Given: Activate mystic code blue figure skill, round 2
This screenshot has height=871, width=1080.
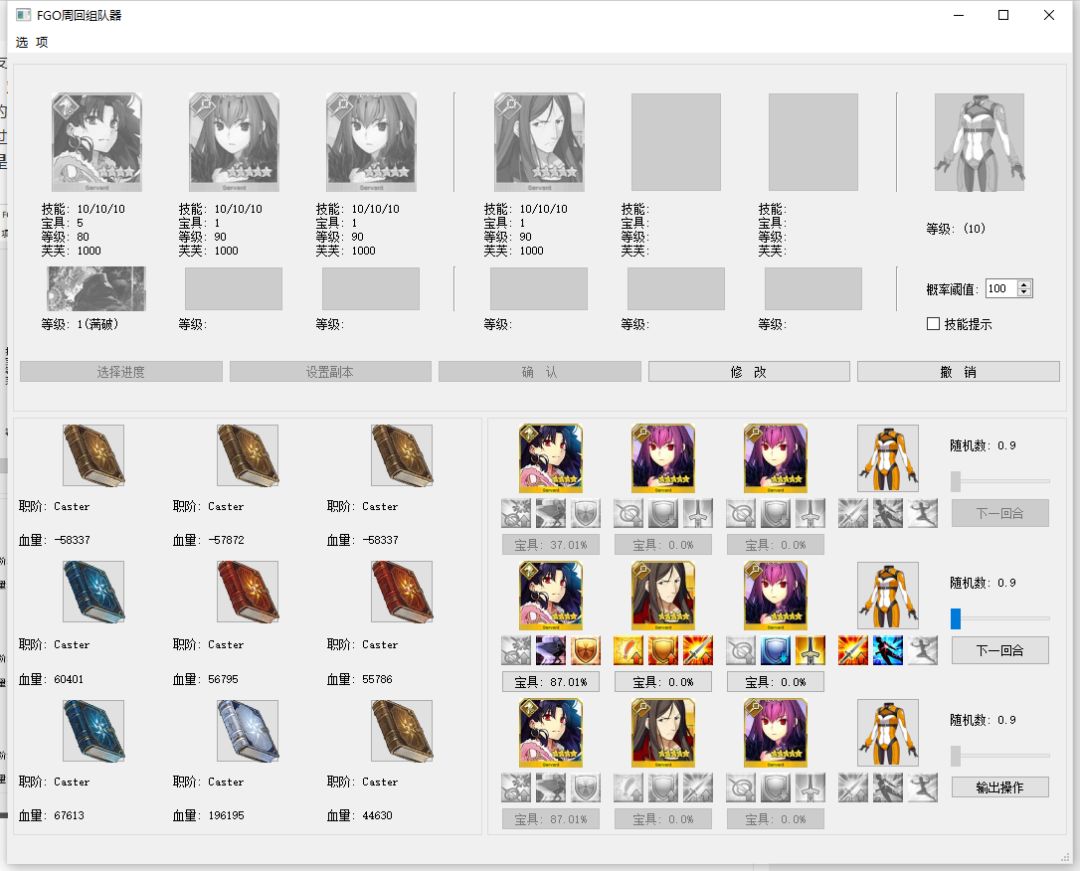Looking at the screenshot, I should click(887, 650).
